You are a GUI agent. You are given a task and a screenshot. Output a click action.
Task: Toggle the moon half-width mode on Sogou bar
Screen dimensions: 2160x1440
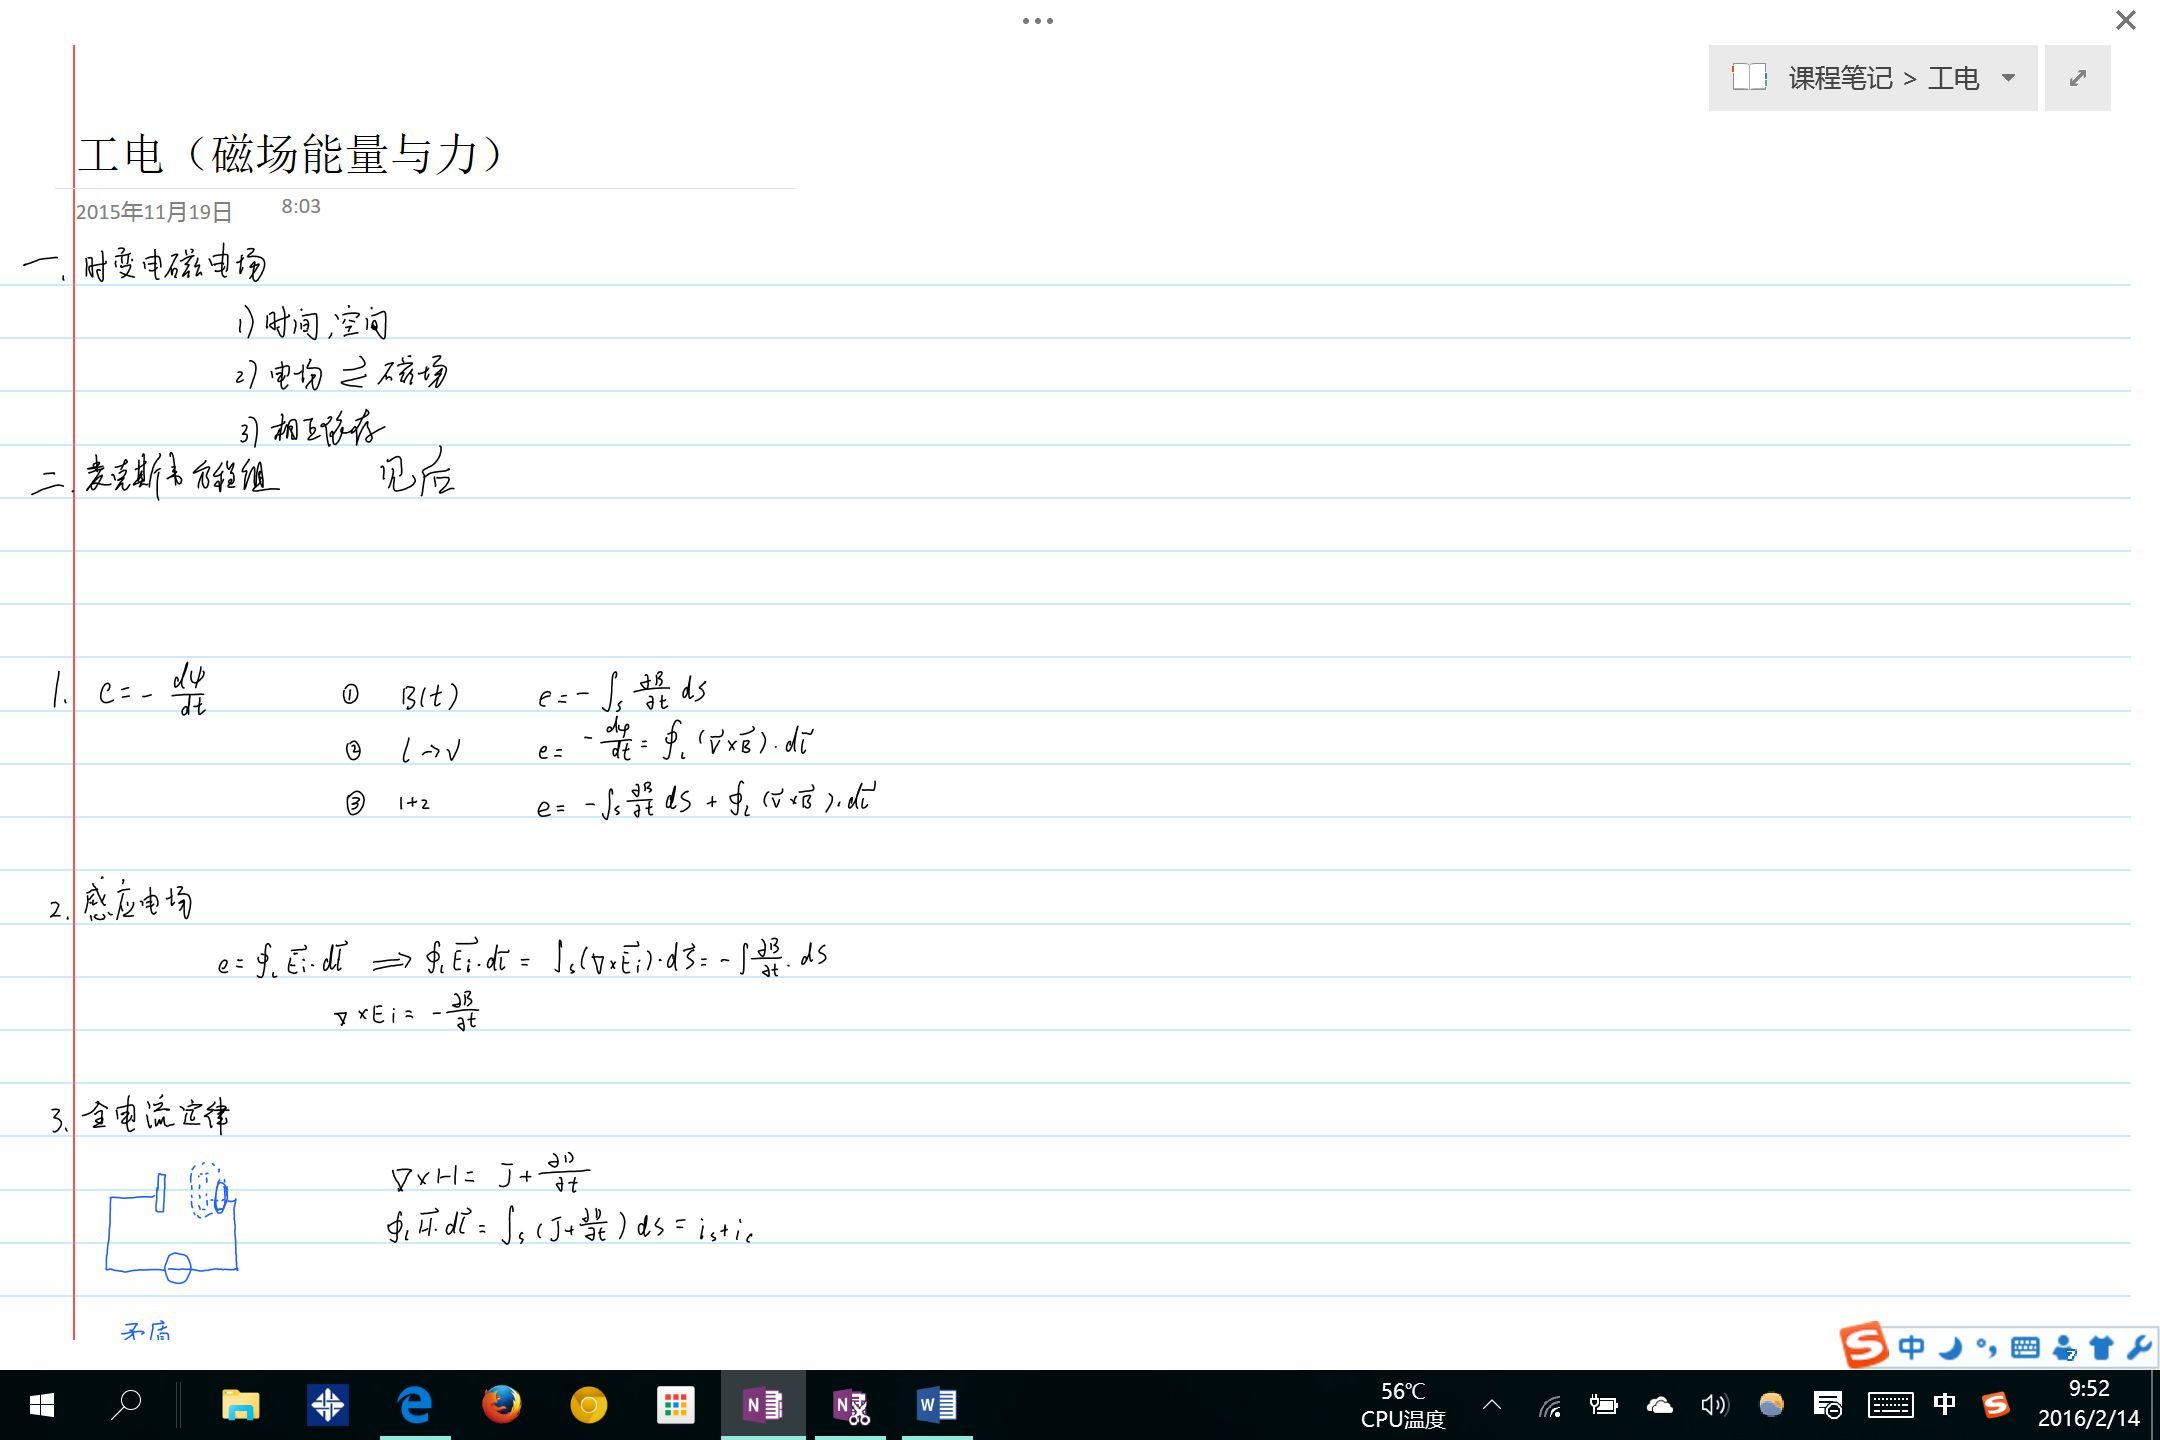tap(1950, 1348)
